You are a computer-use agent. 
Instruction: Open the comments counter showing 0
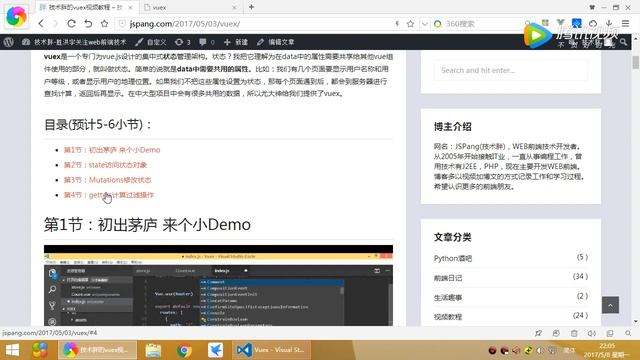(207, 42)
